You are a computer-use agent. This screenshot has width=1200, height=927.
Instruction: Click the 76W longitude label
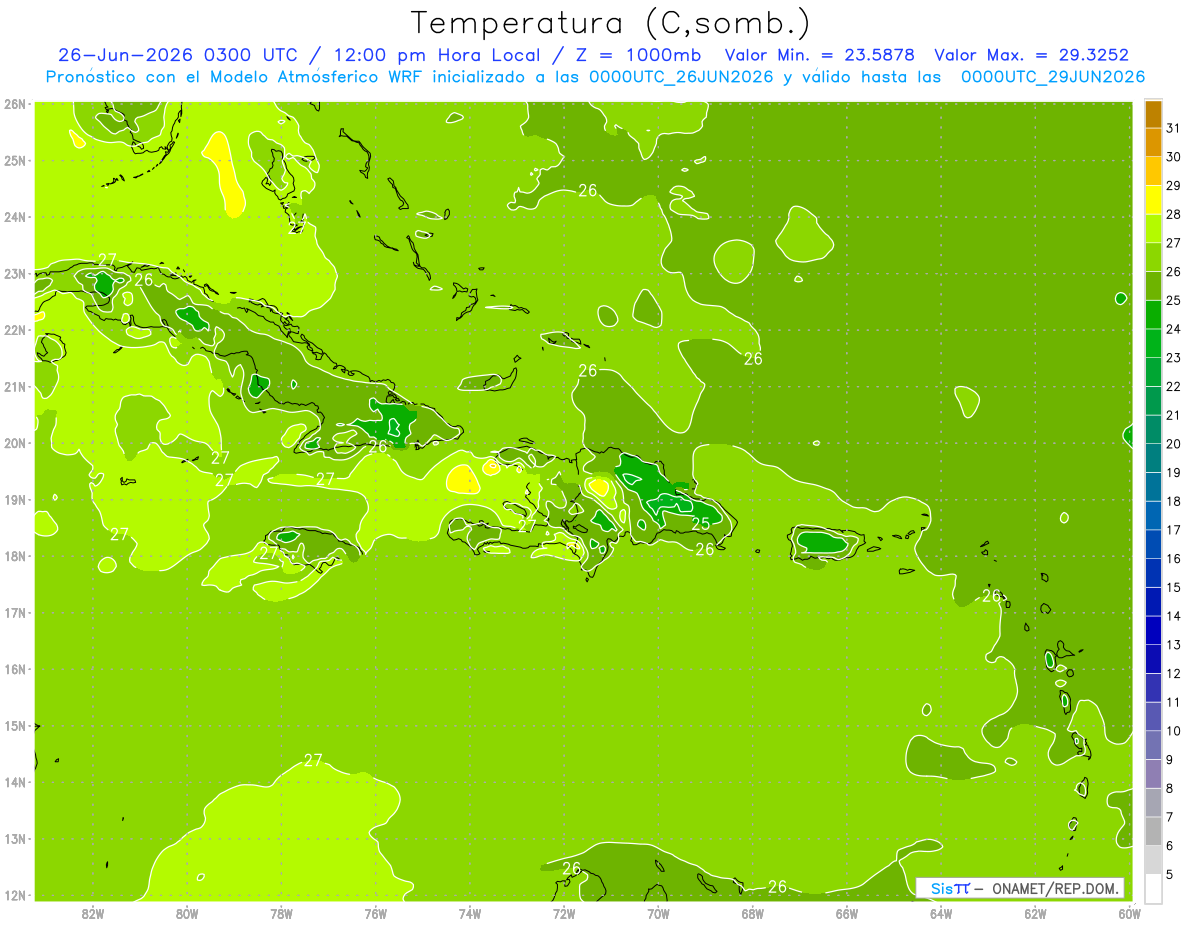[x=376, y=913]
